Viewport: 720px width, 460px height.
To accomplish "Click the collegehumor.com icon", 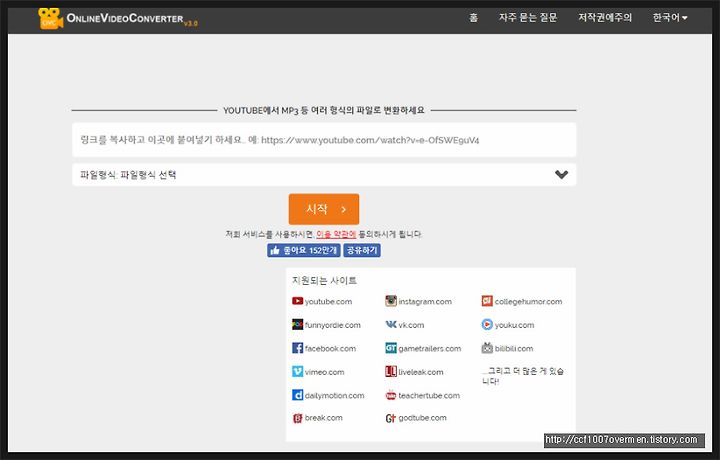I will tap(487, 301).
